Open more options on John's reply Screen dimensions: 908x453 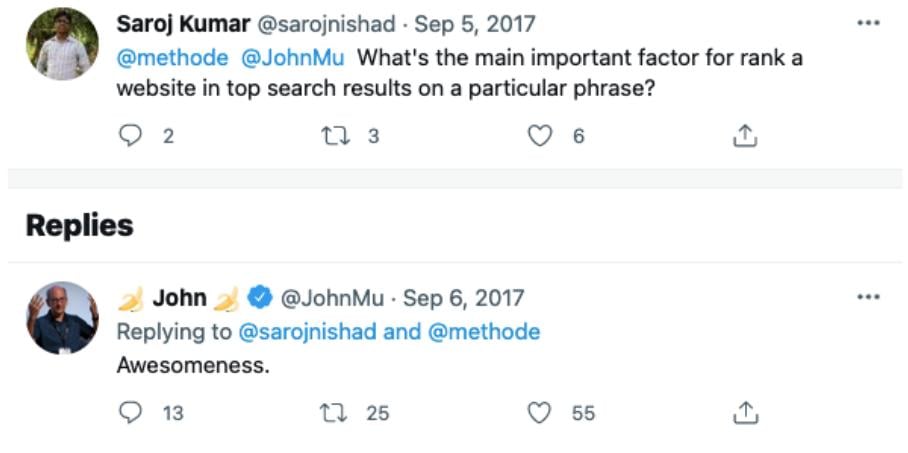click(x=868, y=297)
